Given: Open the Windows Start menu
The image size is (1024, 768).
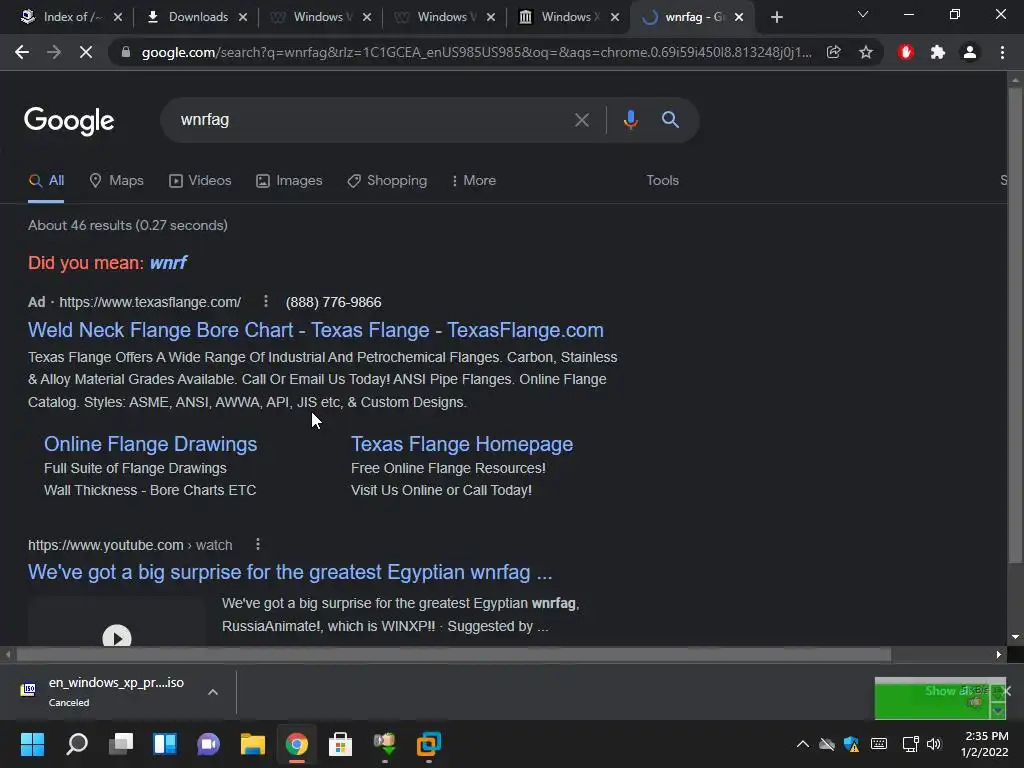Looking at the screenshot, I should [x=32, y=744].
